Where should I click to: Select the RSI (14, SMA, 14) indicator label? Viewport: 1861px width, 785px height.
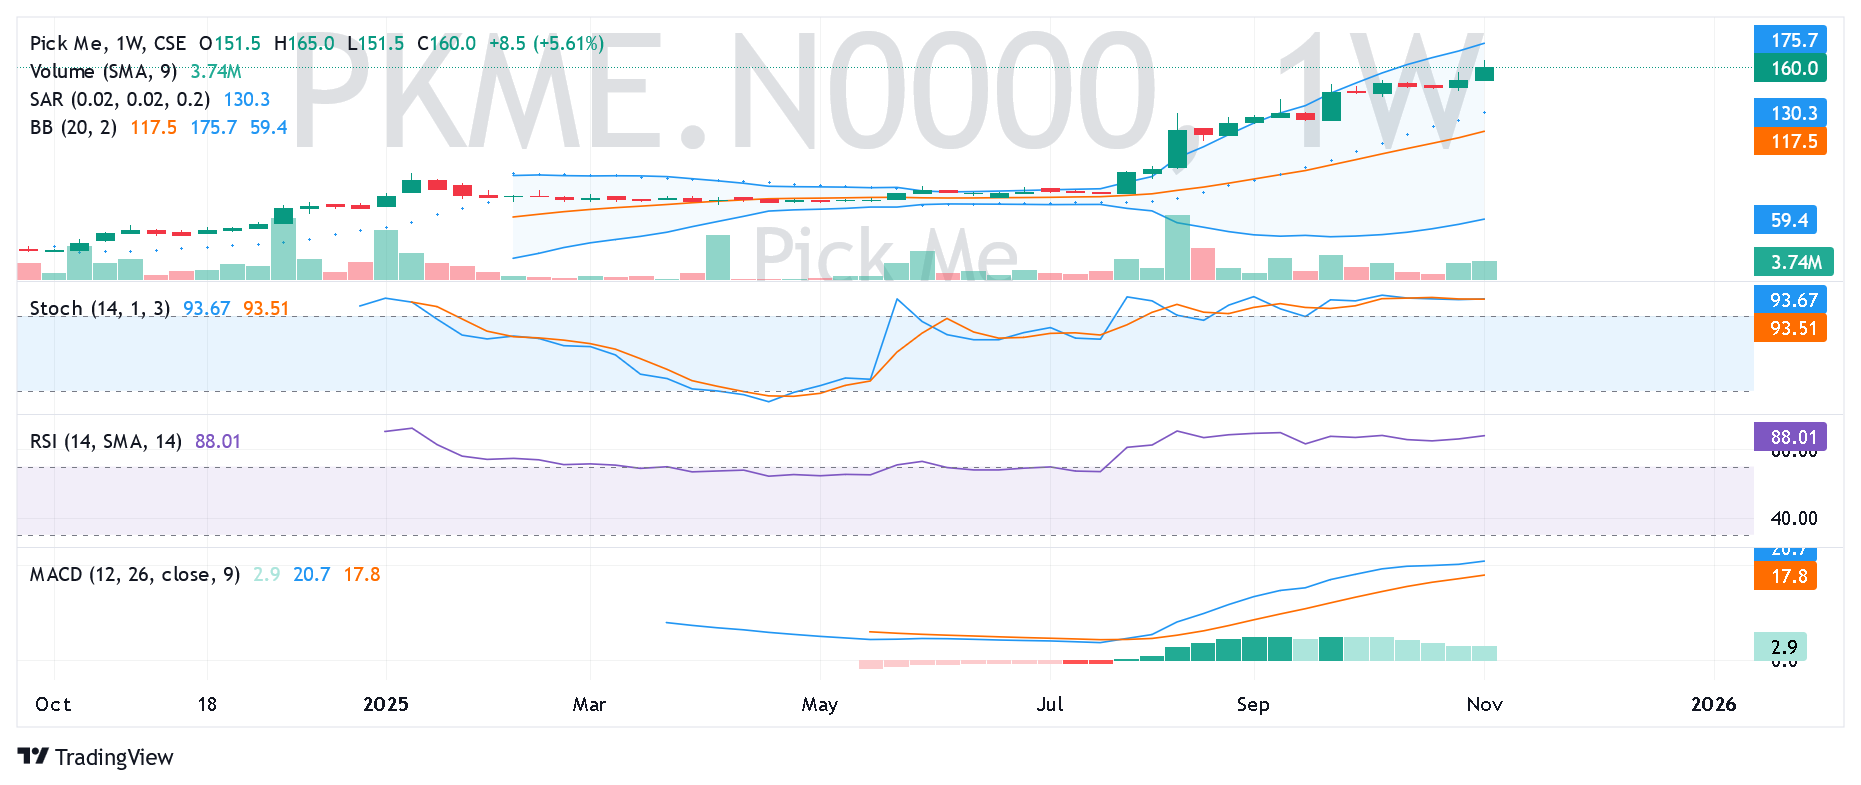coord(106,441)
